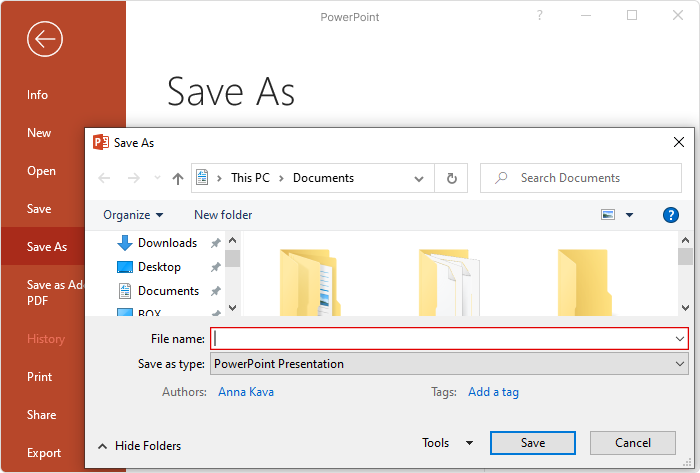Select Documents in the address path
This screenshot has height=473, width=700.
(x=323, y=178)
